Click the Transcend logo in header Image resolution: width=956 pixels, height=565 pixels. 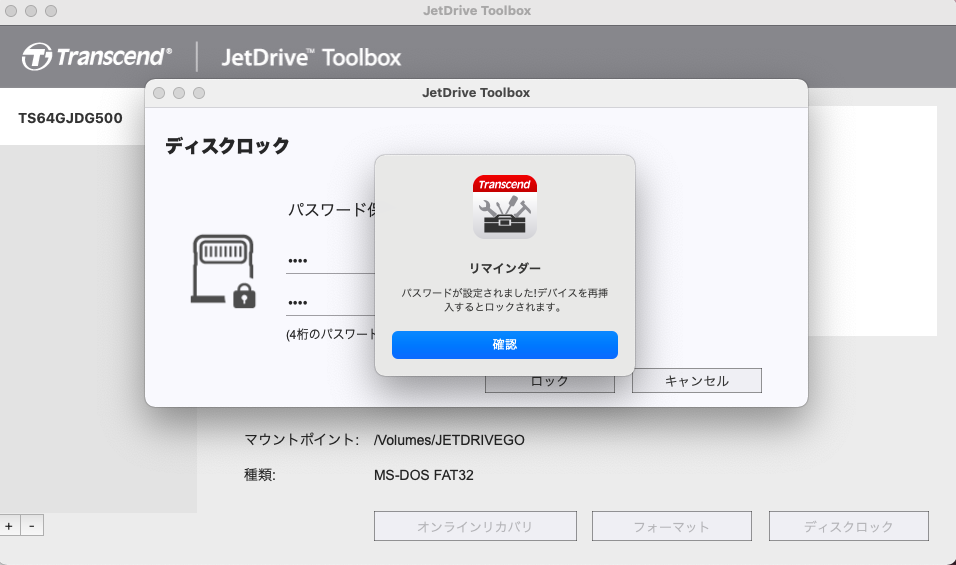point(97,57)
